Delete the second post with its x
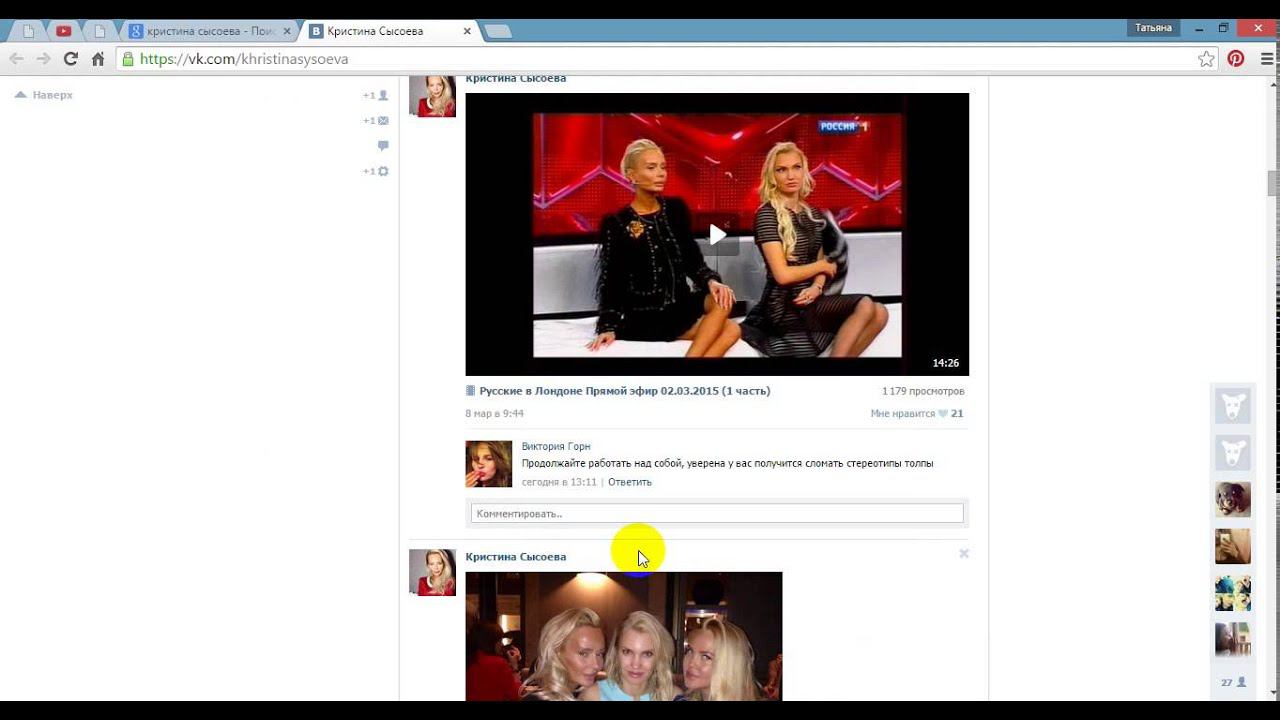1280x720 pixels. (x=964, y=553)
